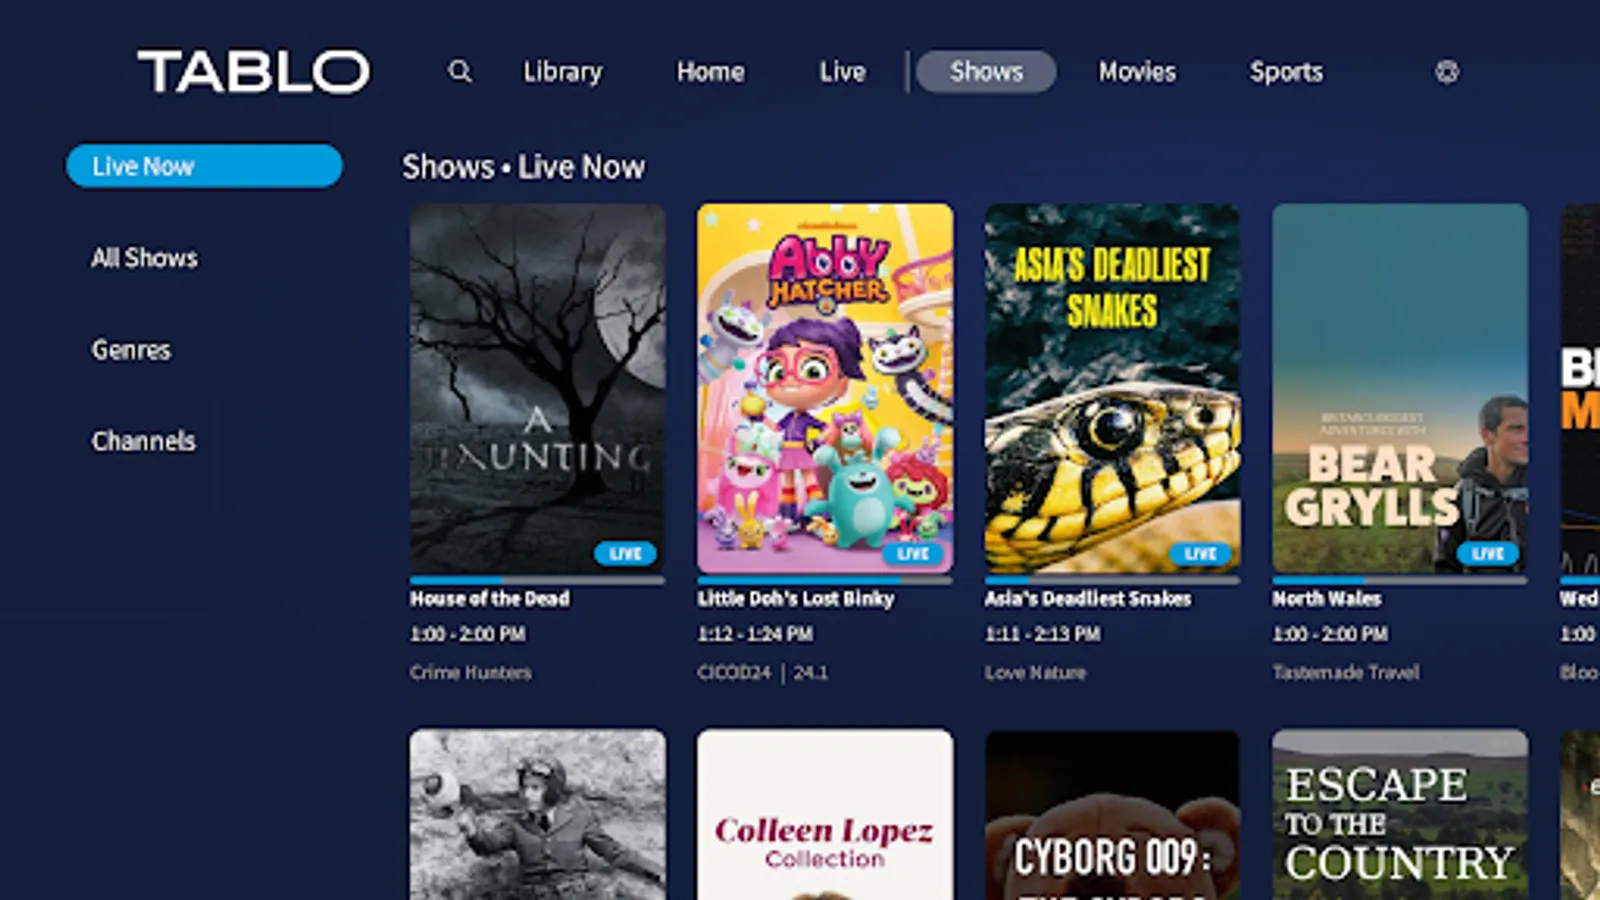The image size is (1600, 900).
Task: Click the 'Crime Hunters' channel name
Action: 471,673
